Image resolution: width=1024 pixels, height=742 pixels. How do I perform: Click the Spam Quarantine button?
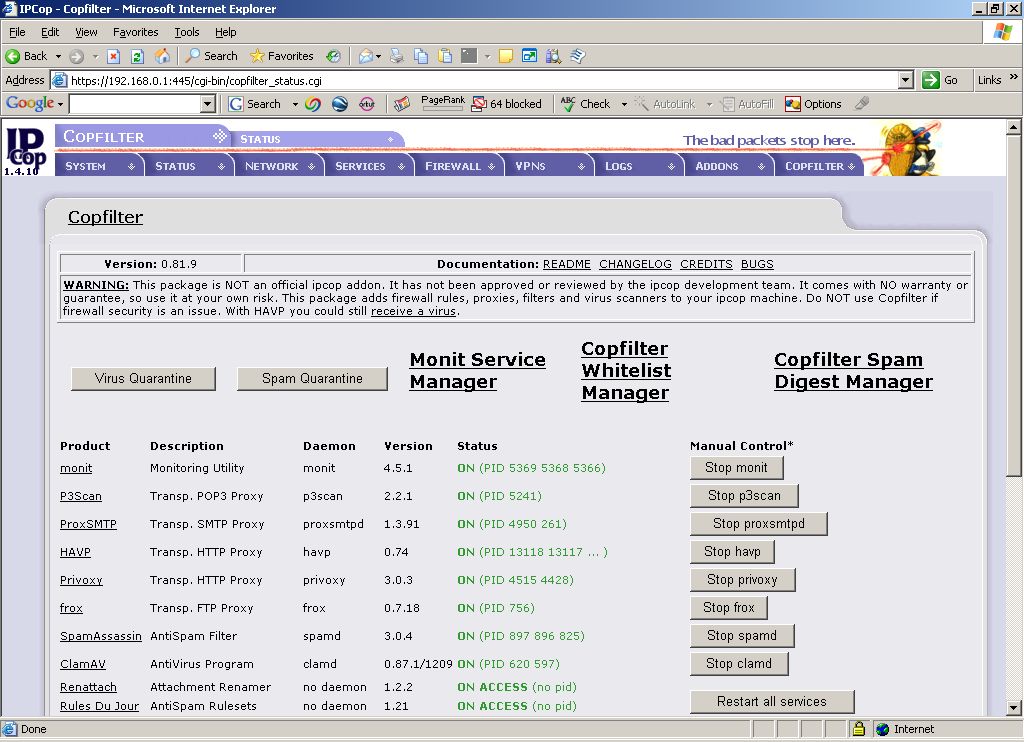312,379
